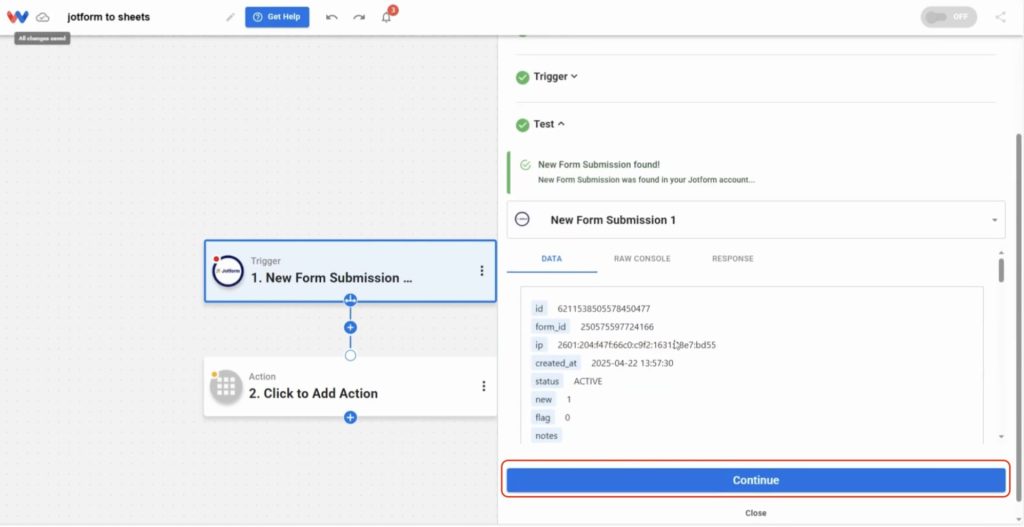Click the ip key label
The image size is (1024, 527).
click(x=539, y=345)
